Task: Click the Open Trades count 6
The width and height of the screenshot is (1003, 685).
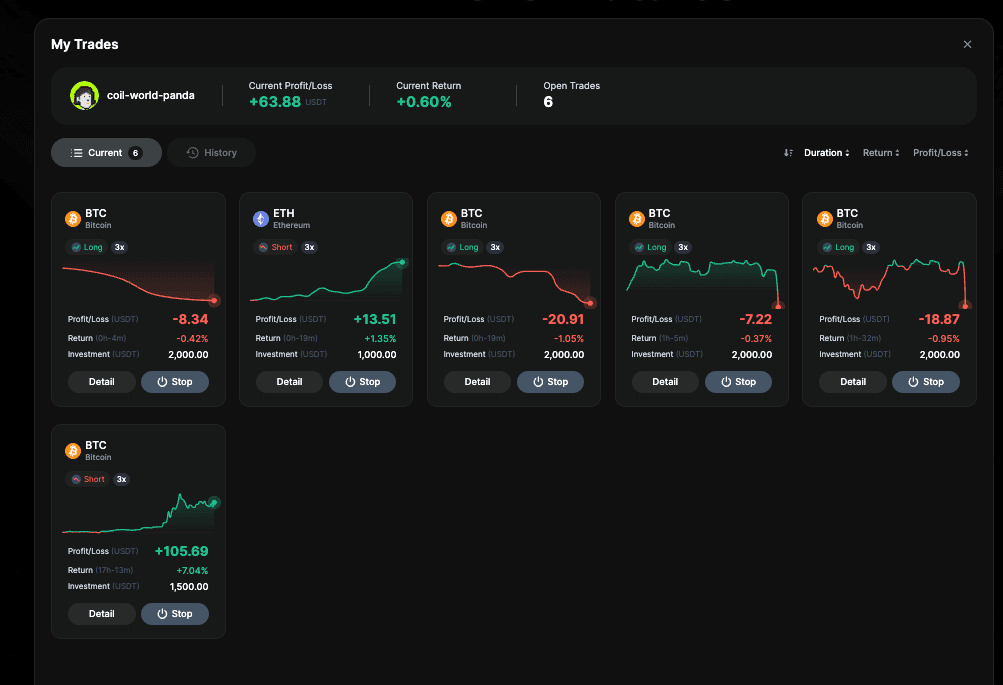Action: point(548,102)
